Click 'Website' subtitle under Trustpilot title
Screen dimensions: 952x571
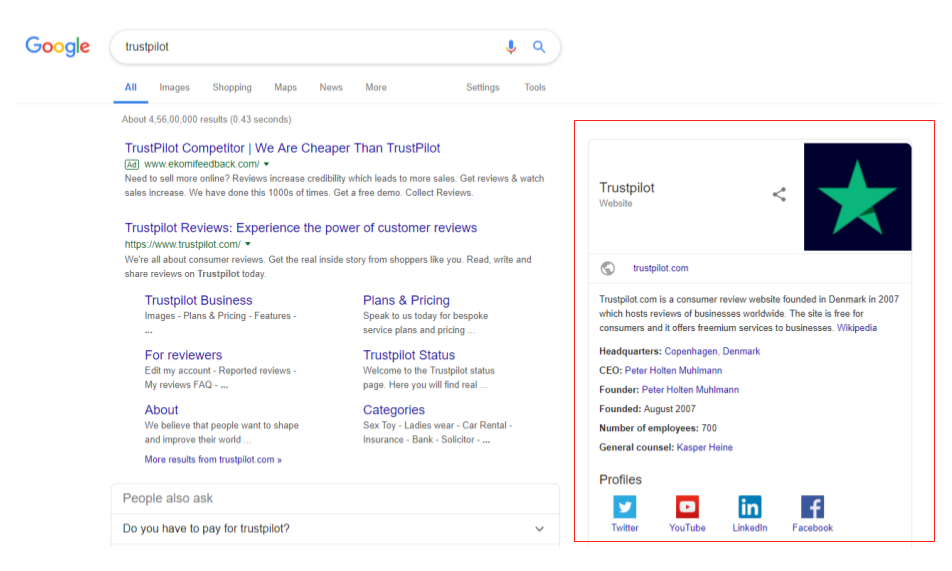(616, 203)
